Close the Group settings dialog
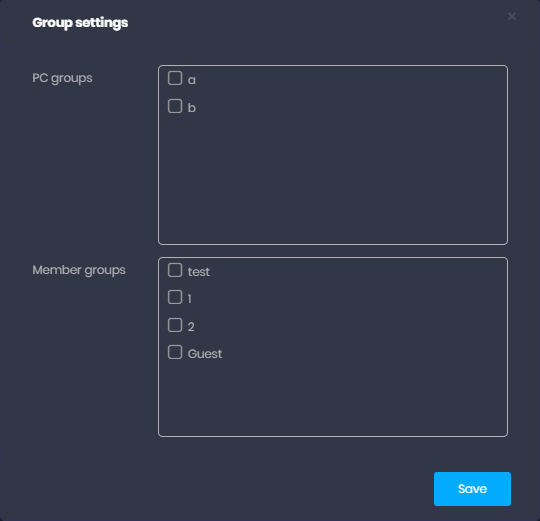The height and width of the screenshot is (521, 540). tap(511, 17)
